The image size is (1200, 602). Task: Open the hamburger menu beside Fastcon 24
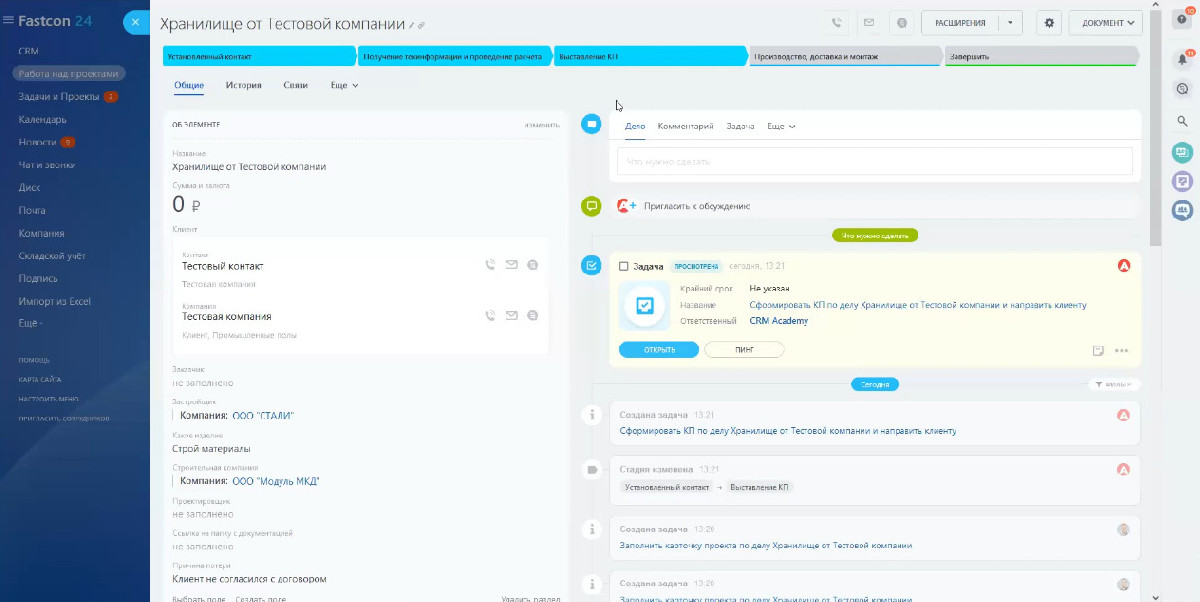(8, 21)
